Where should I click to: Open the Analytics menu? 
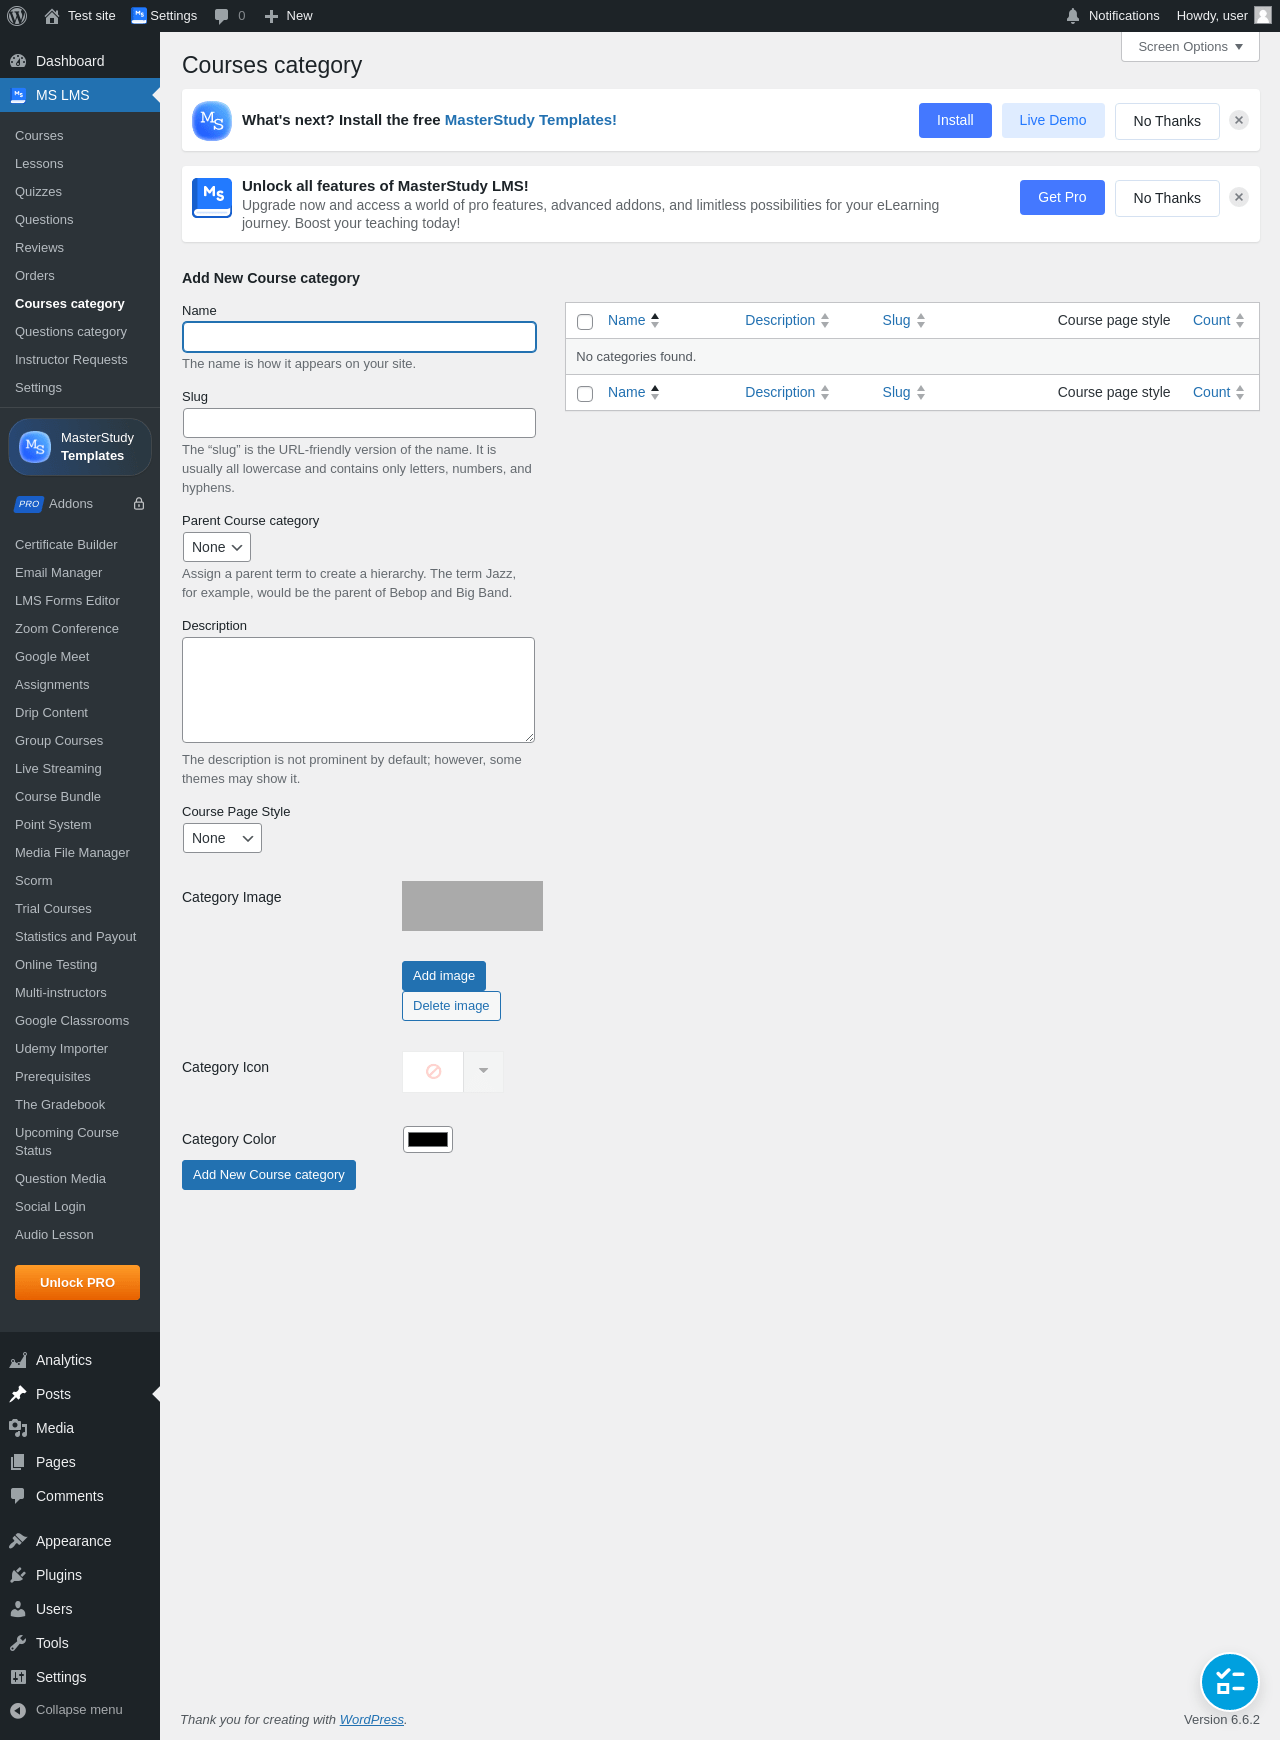point(80,1360)
